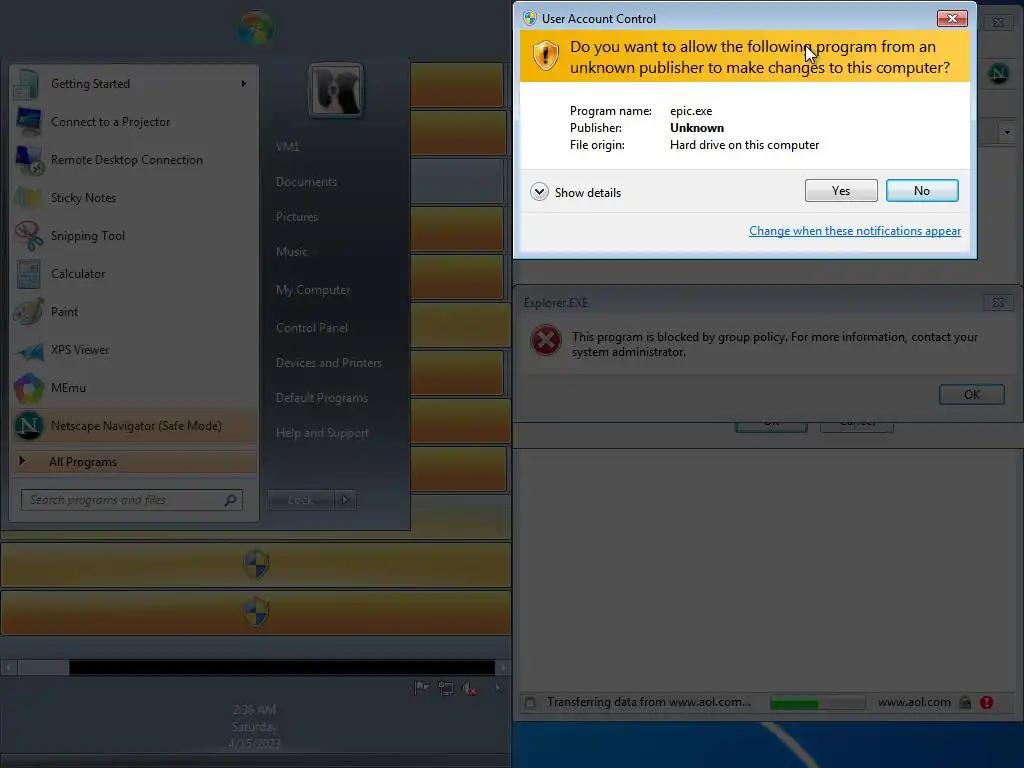Screen dimensions: 1024x768
Task: Launch the Remote Desktop Connection icon
Action: pos(28,160)
